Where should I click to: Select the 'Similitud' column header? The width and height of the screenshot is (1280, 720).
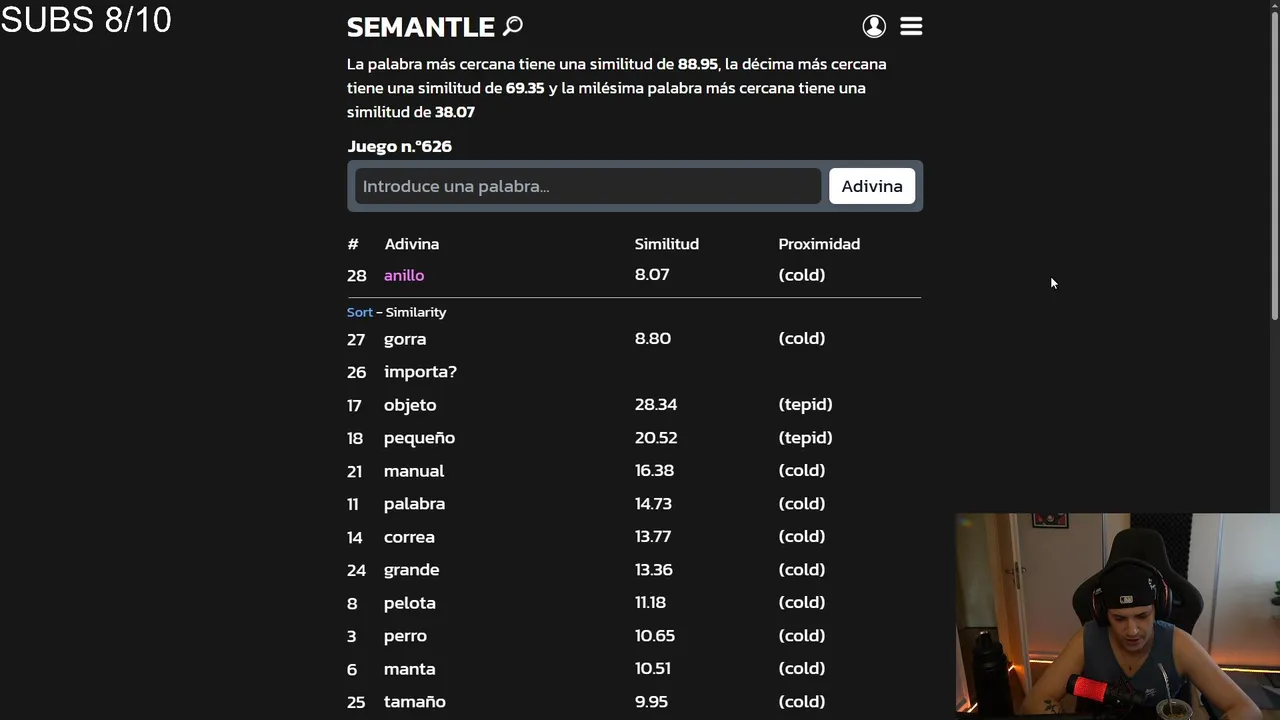point(666,244)
